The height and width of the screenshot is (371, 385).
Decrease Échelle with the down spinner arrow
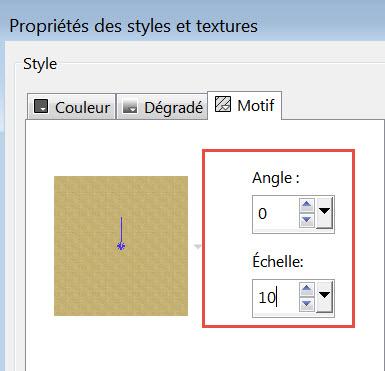pyautogui.click(x=307, y=304)
